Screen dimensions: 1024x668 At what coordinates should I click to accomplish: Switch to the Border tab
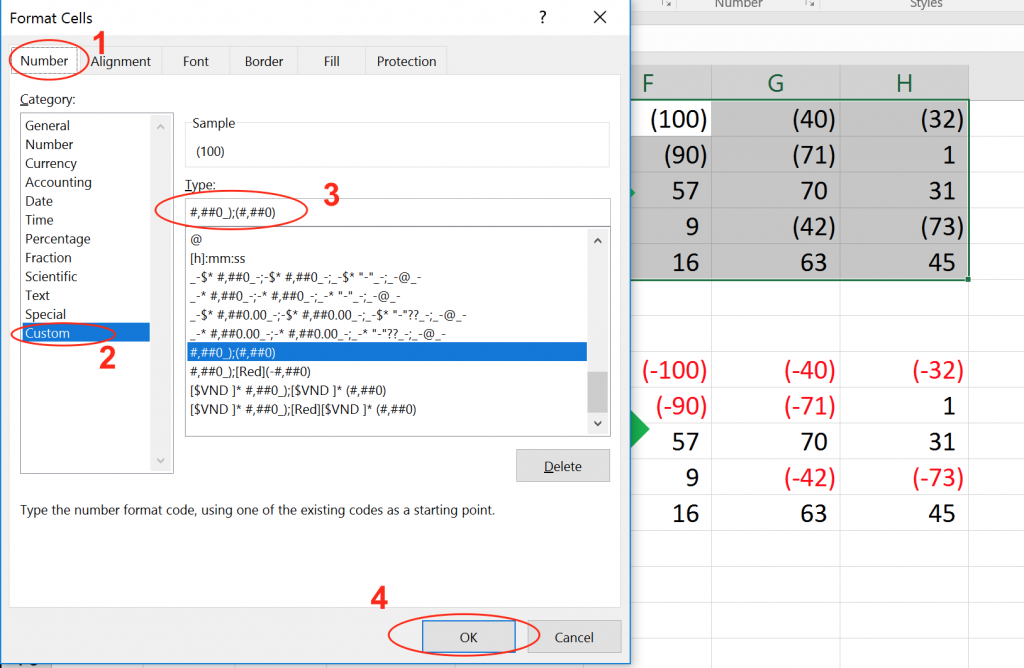click(x=263, y=61)
